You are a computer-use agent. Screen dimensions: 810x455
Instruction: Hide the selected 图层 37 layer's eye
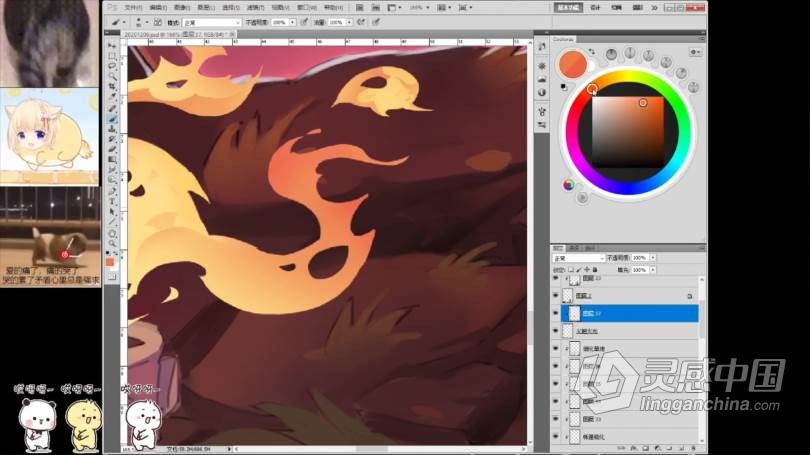pyautogui.click(x=556, y=313)
